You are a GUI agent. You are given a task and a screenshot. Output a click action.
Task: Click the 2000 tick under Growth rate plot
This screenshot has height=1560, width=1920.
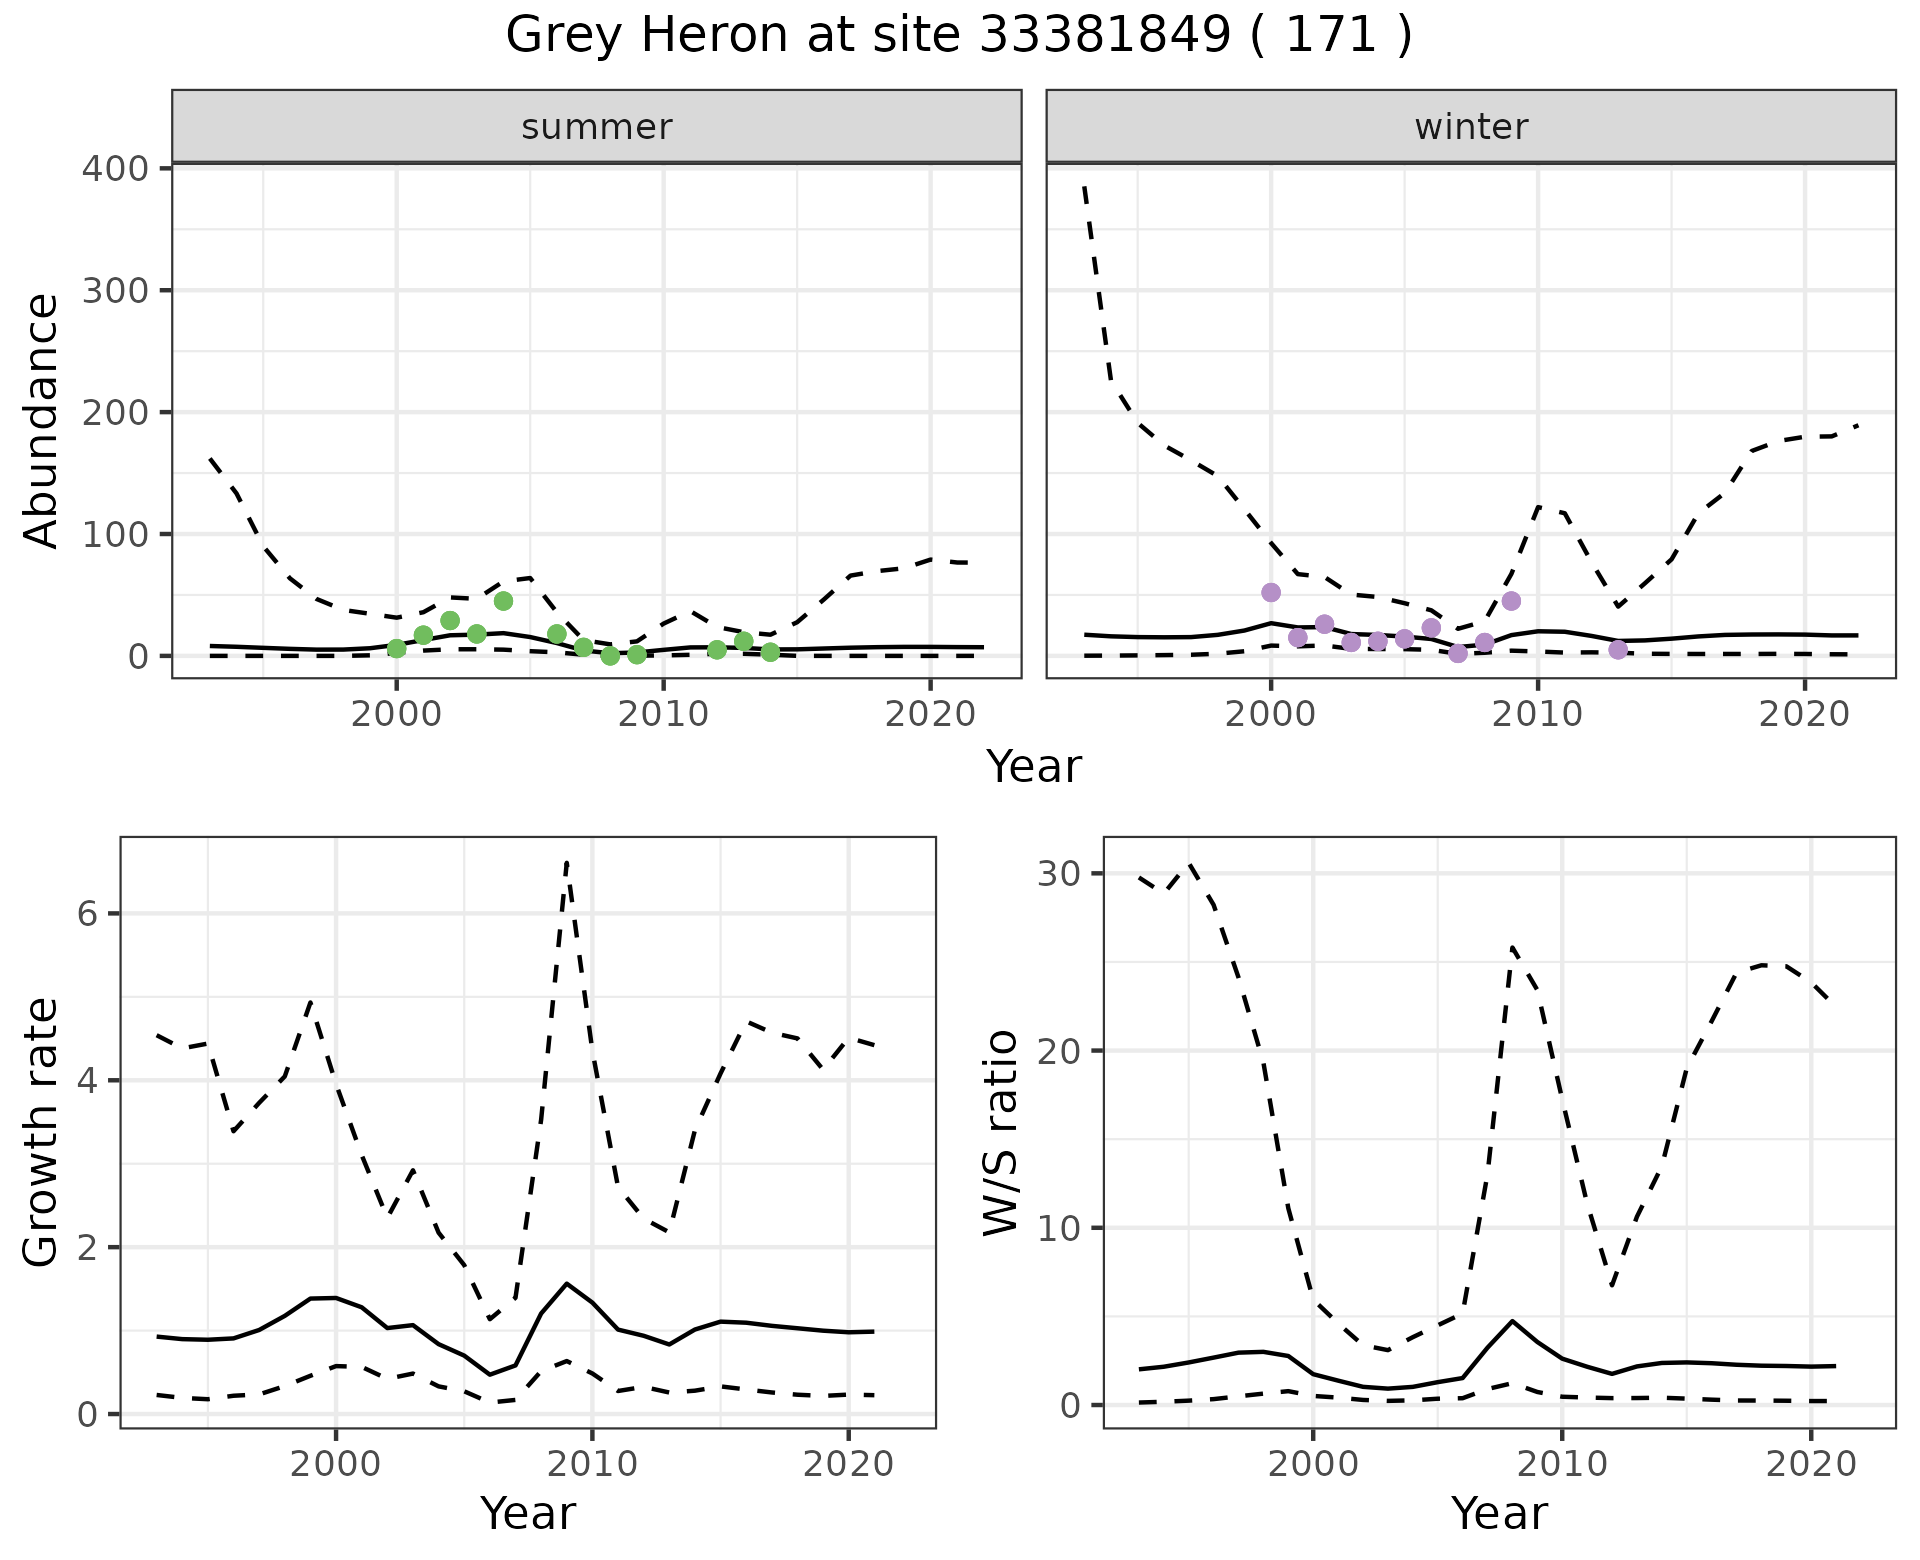[336, 1465]
